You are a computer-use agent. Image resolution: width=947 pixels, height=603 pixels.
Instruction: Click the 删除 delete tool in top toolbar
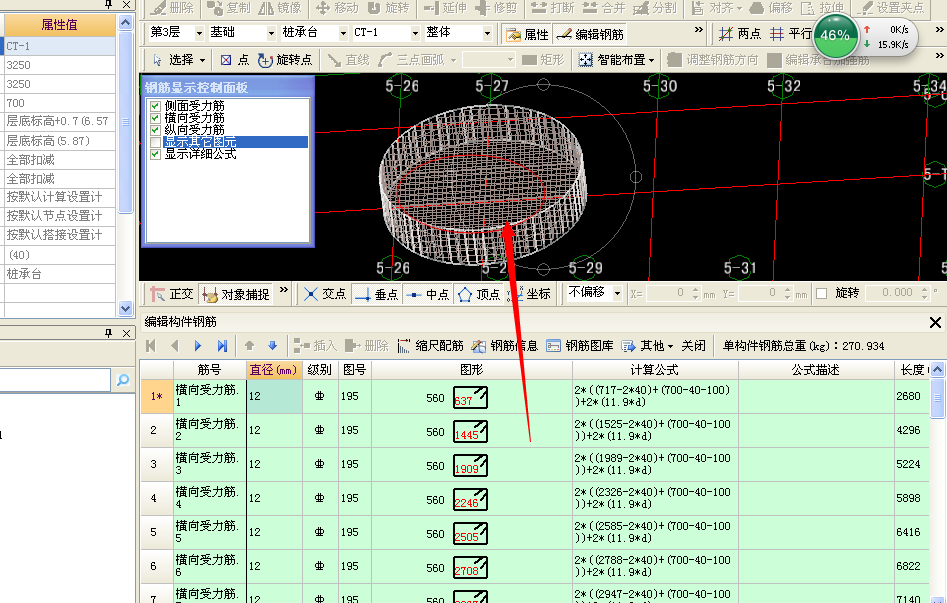coord(172,8)
